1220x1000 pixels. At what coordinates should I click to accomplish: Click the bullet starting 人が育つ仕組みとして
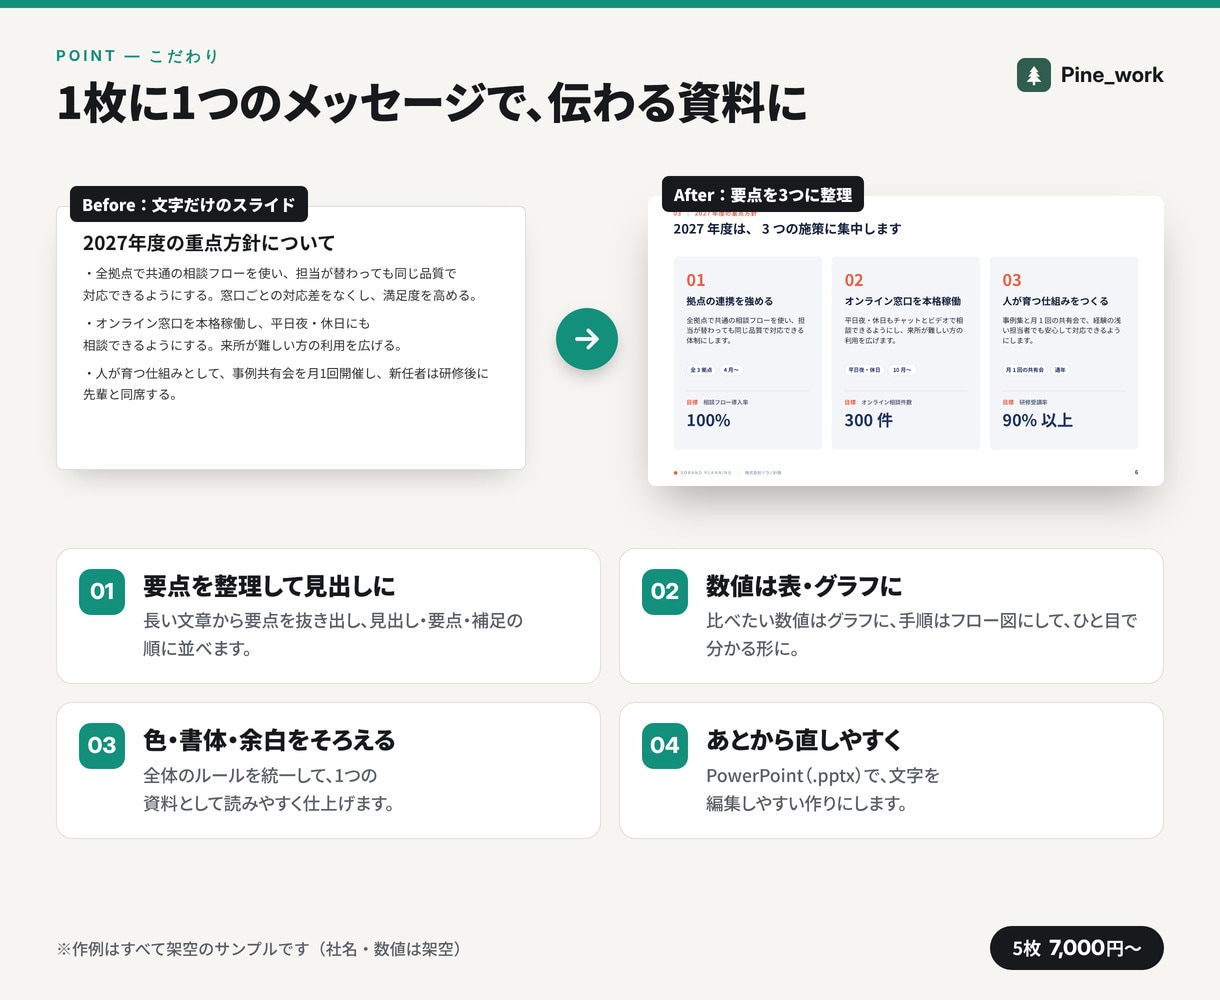(286, 384)
